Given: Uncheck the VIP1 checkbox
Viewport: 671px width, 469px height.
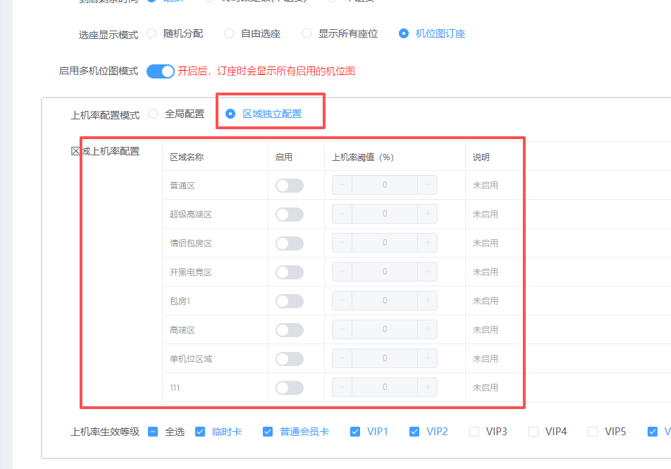Looking at the screenshot, I should coord(355,432).
